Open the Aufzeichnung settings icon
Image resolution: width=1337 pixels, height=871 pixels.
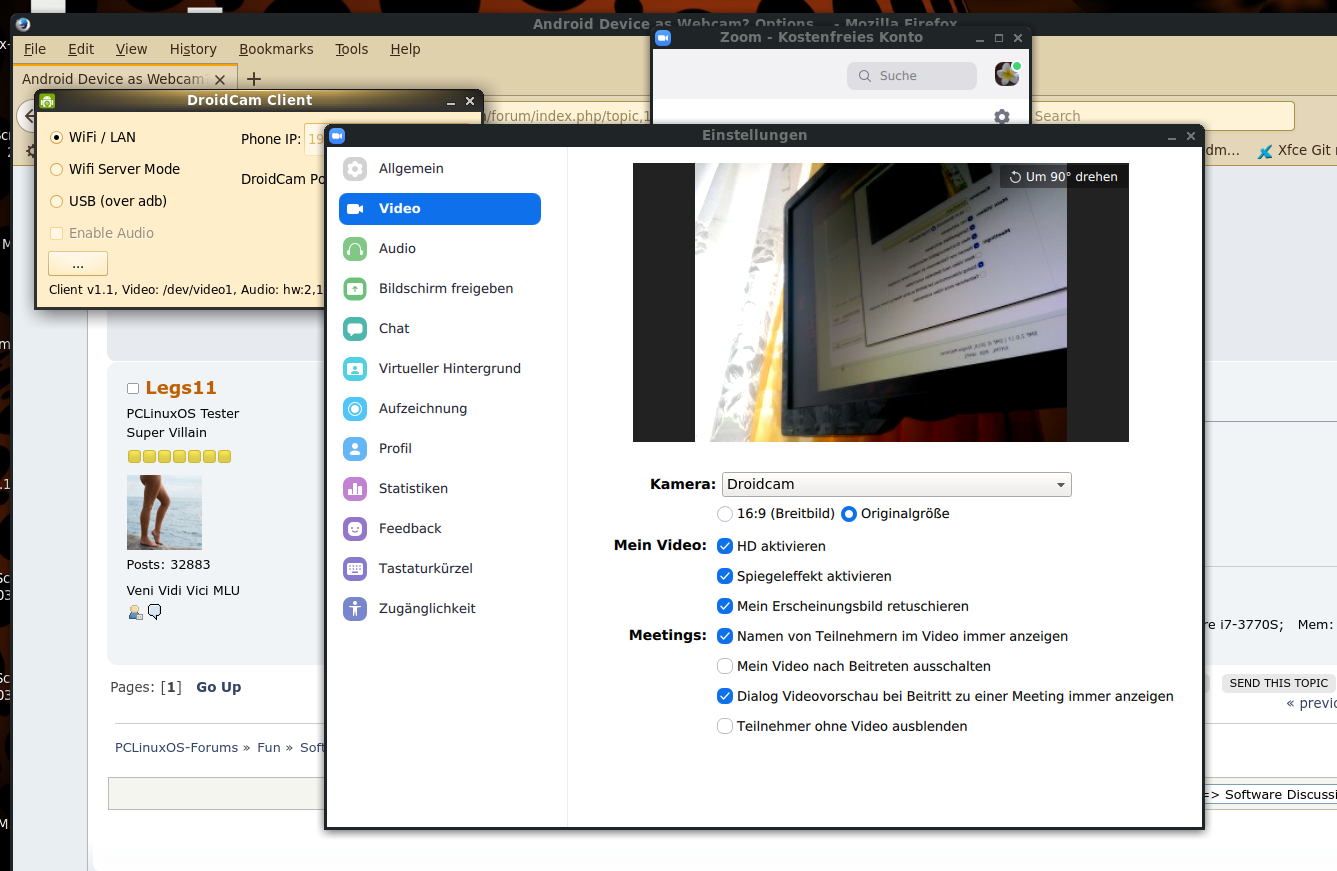[x=355, y=409]
